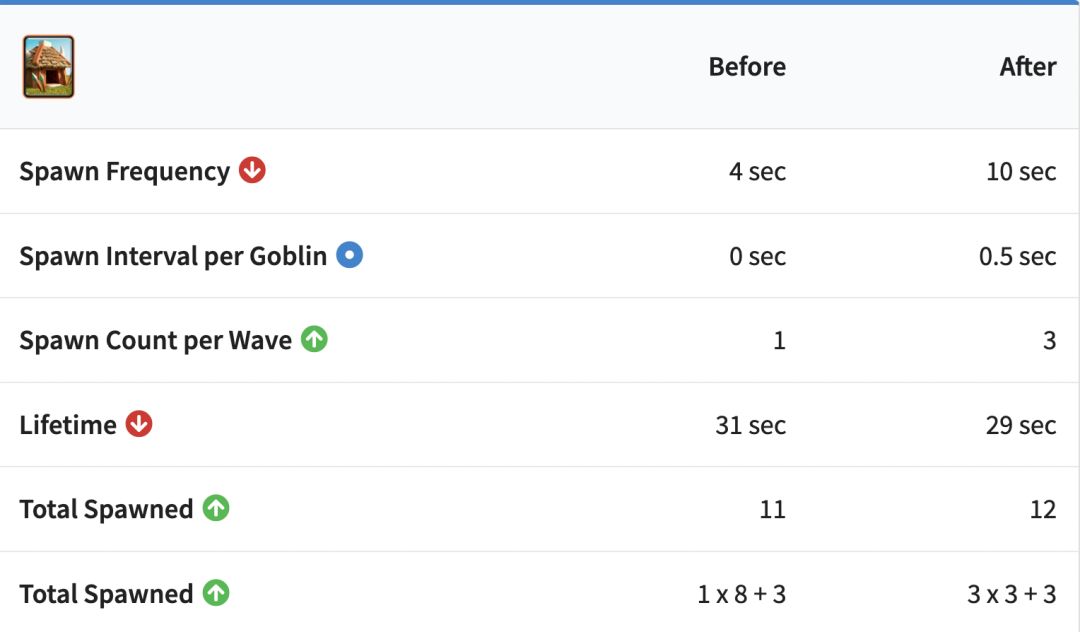This screenshot has width=1080, height=632.
Task: Click the Spawn Count per Wave label
Action: (x=155, y=341)
